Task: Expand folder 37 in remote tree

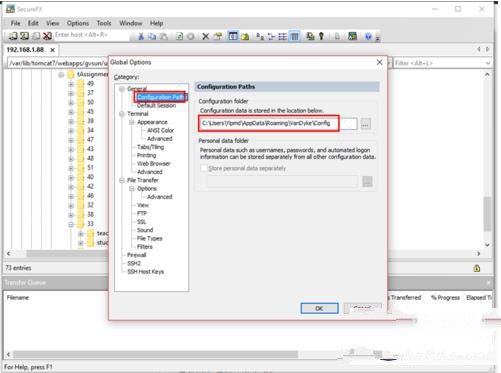Action: pyautogui.click(x=71, y=93)
